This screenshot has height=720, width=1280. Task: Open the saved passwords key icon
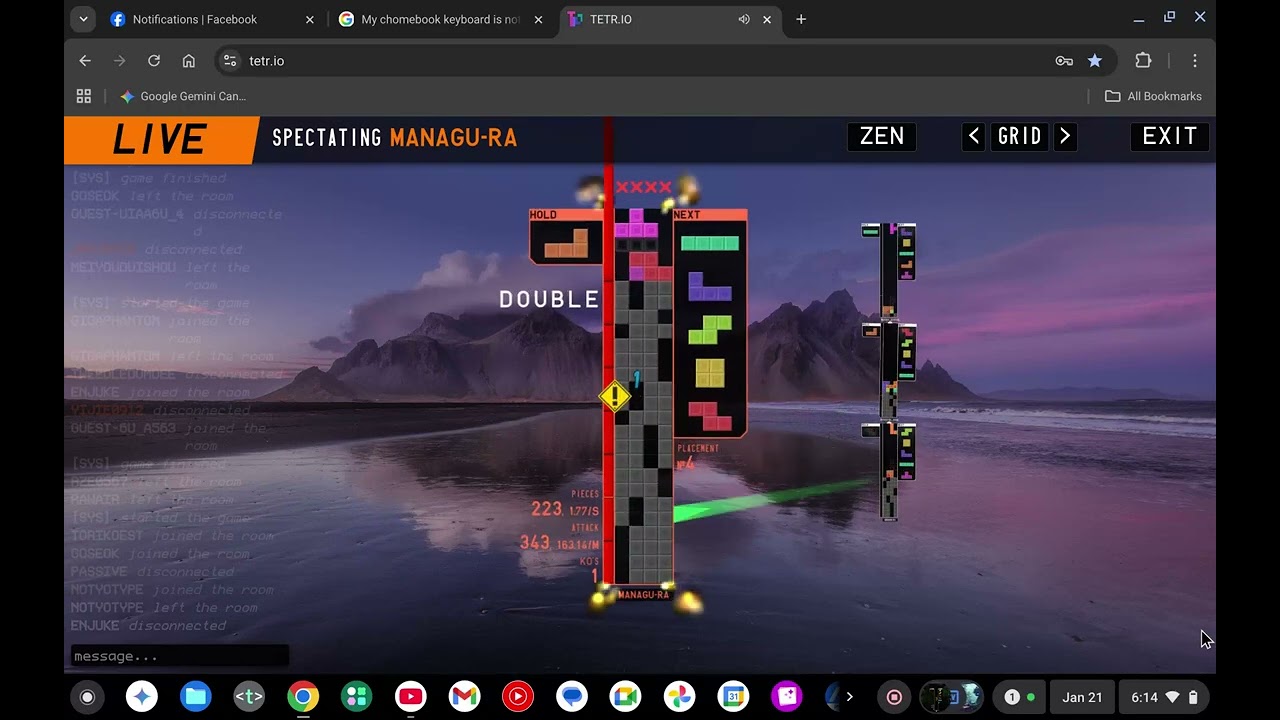1064,61
